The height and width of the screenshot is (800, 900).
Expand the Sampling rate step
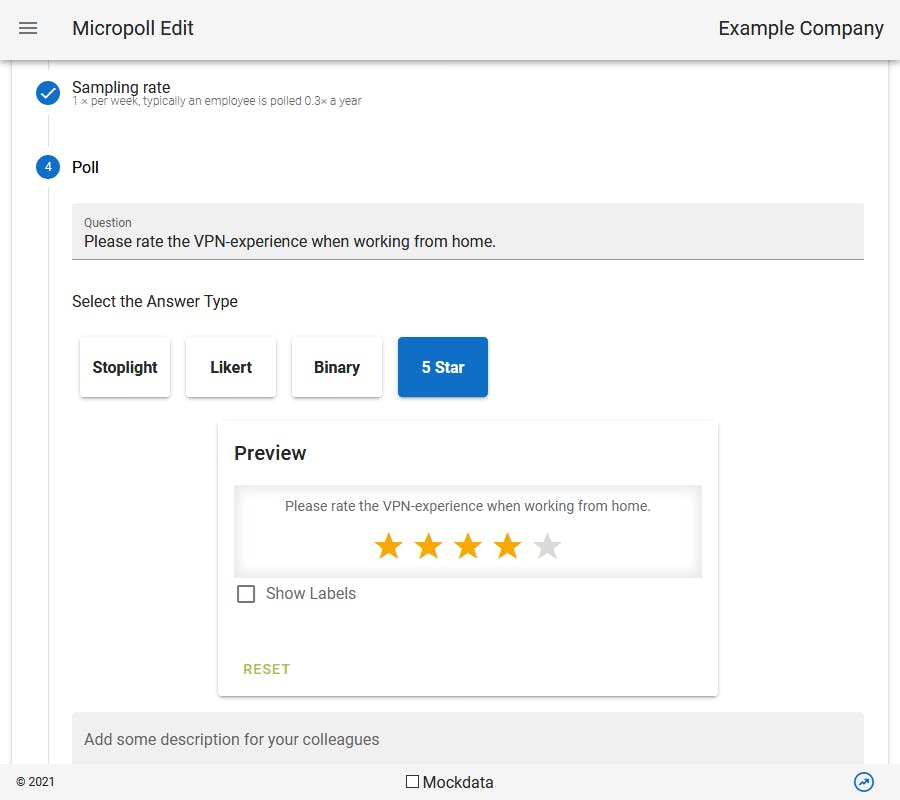[x=121, y=88]
